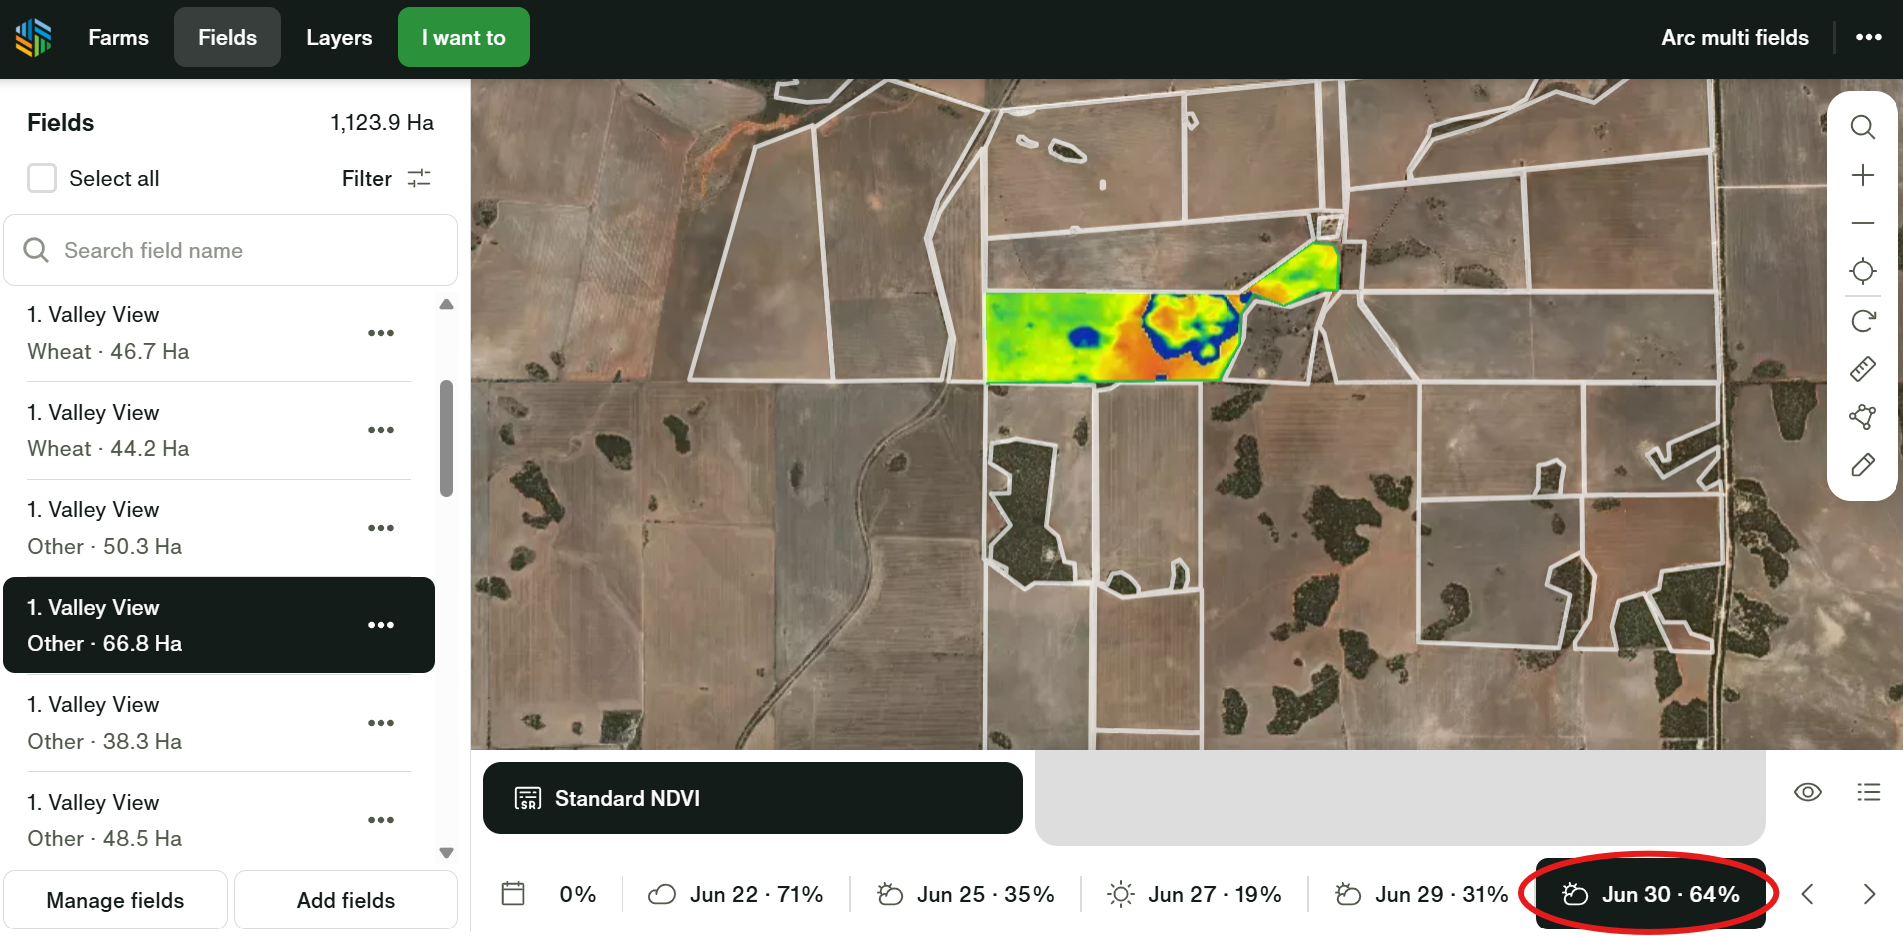Screen dimensions: 1903x936
Task: Click the map search magnifier icon
Action: (x=1862, y=127)
